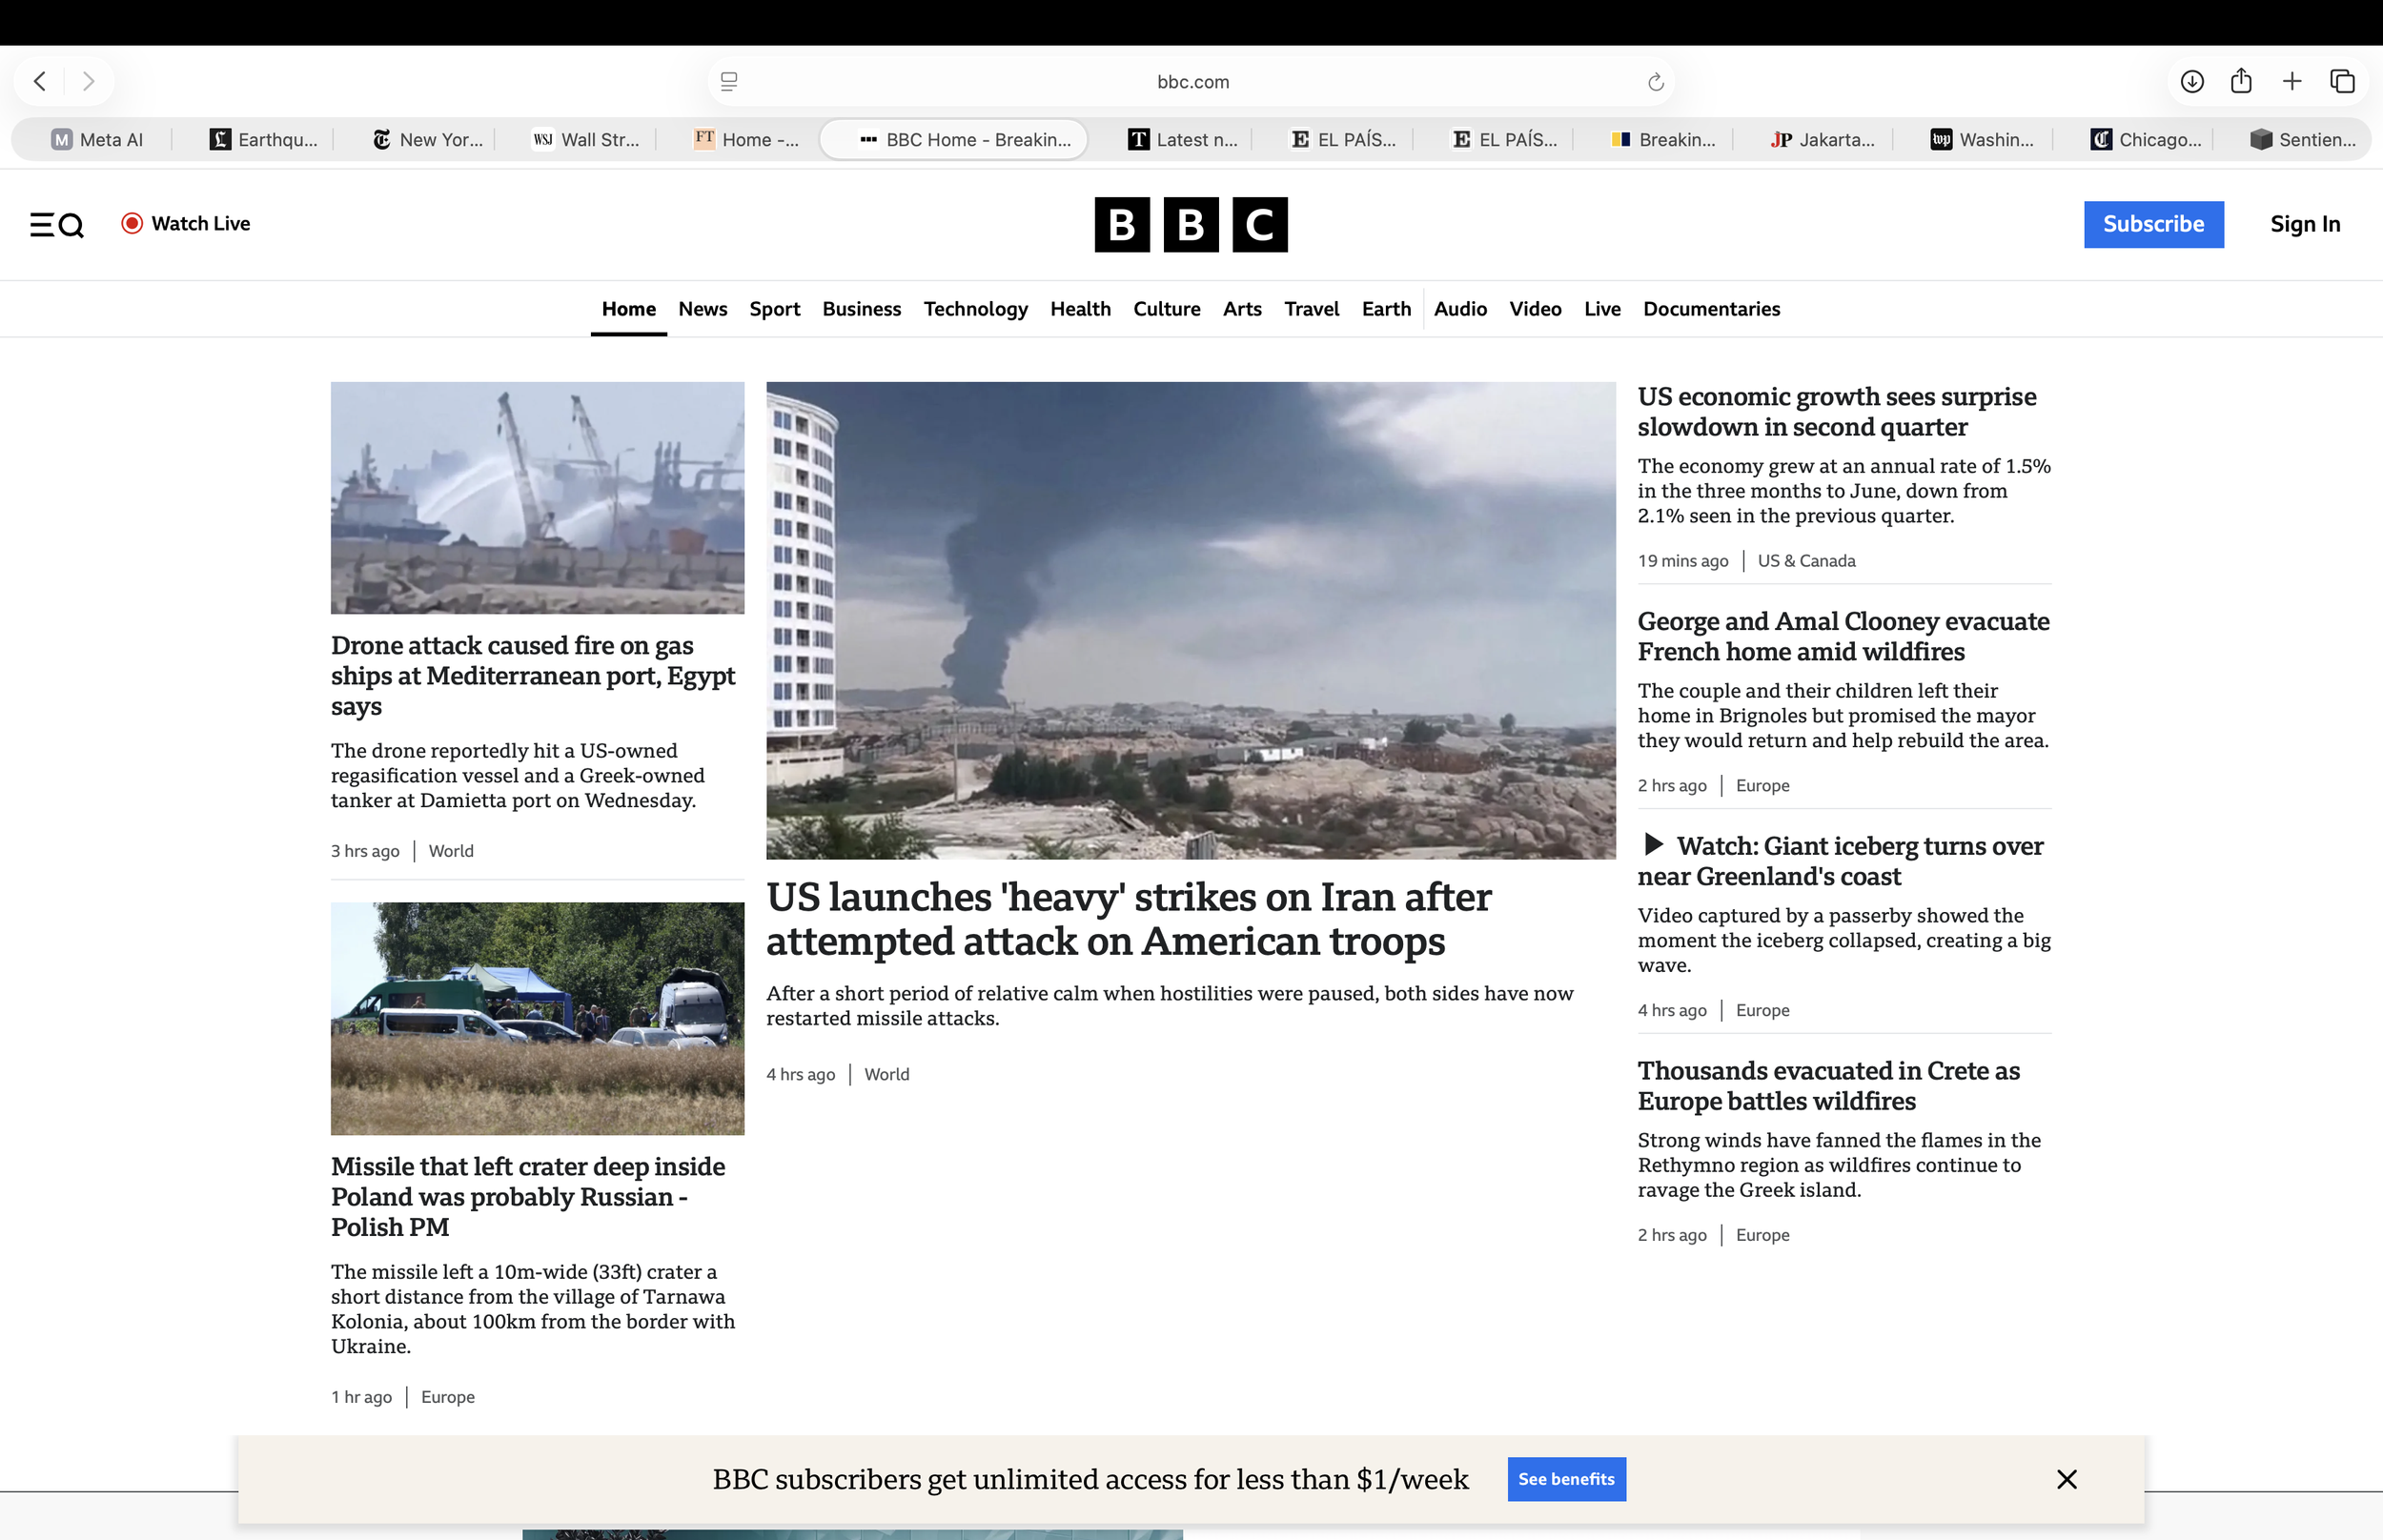Open the Poland missile crater headline
2383x1540 pixels.
pyautogui.click(x=528, y=1197)
